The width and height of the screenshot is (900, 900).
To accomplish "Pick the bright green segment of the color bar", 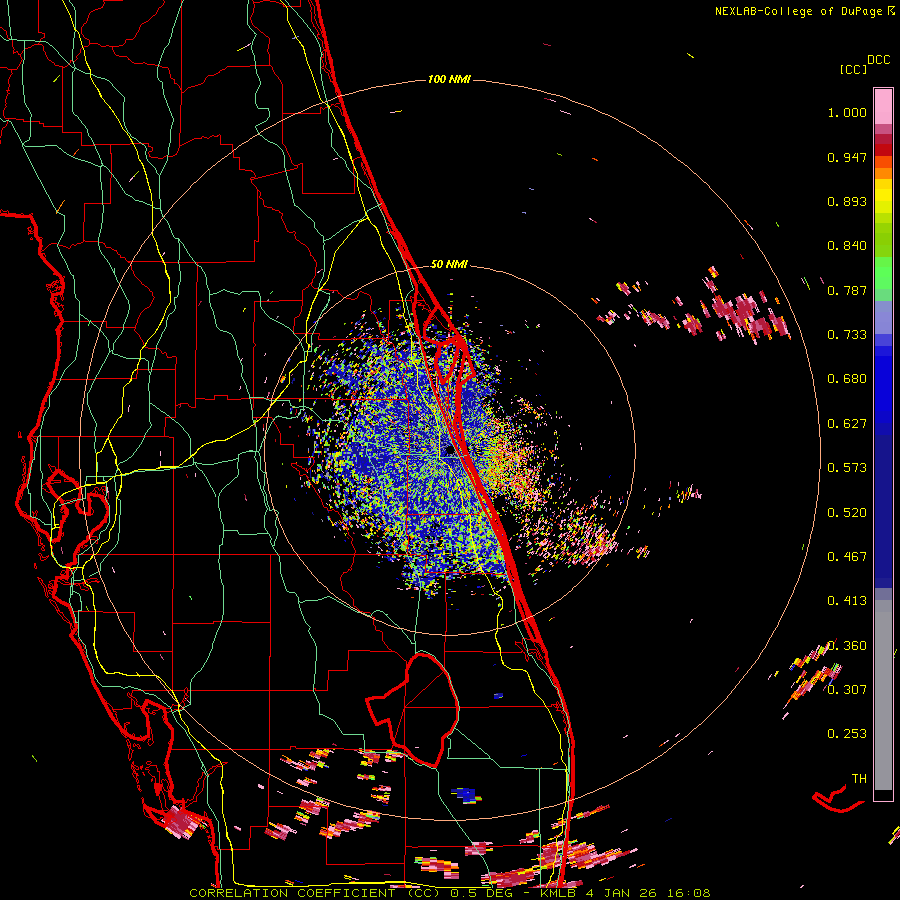I will pyautogui.click(x=883, y=273).
